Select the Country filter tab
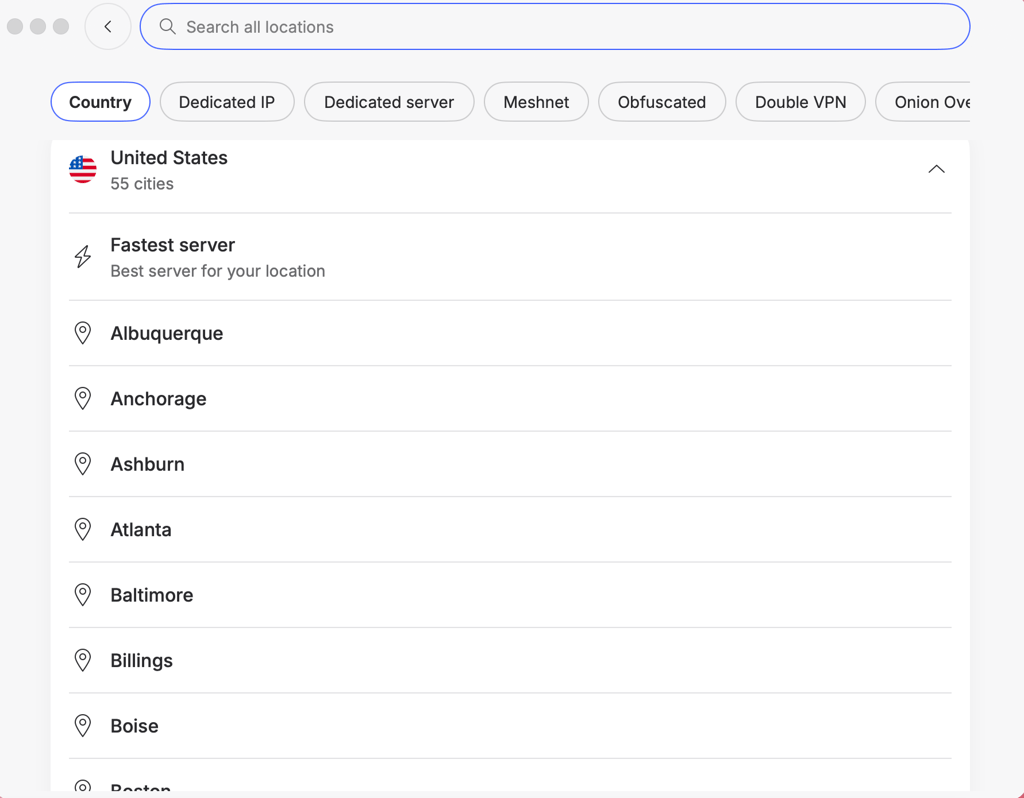 click(101, 102)
